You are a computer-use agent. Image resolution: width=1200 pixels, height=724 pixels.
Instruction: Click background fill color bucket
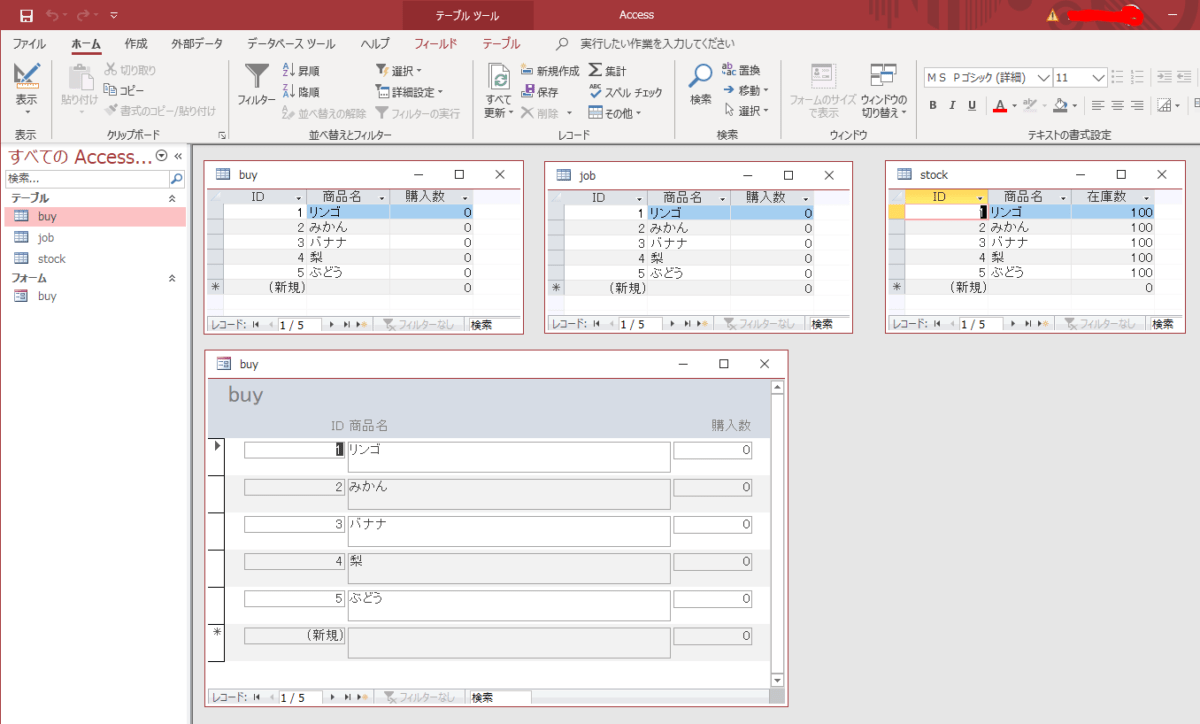tap(1061, 105)
